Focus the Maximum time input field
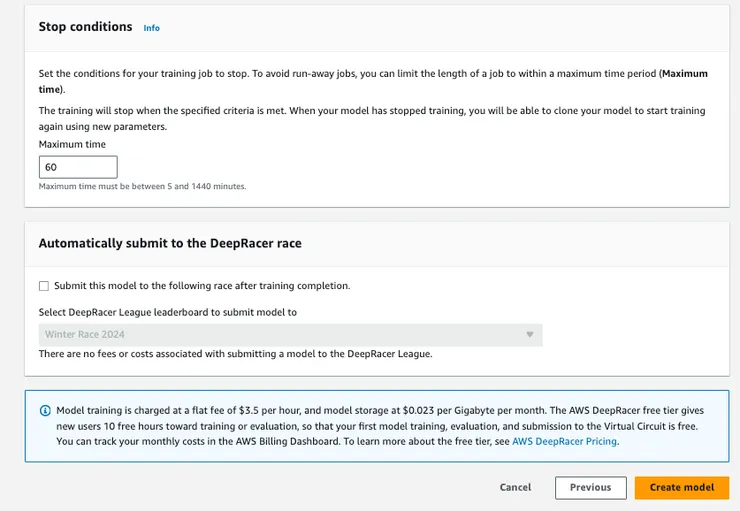This screenshot has width=740, height=511. 78,167
